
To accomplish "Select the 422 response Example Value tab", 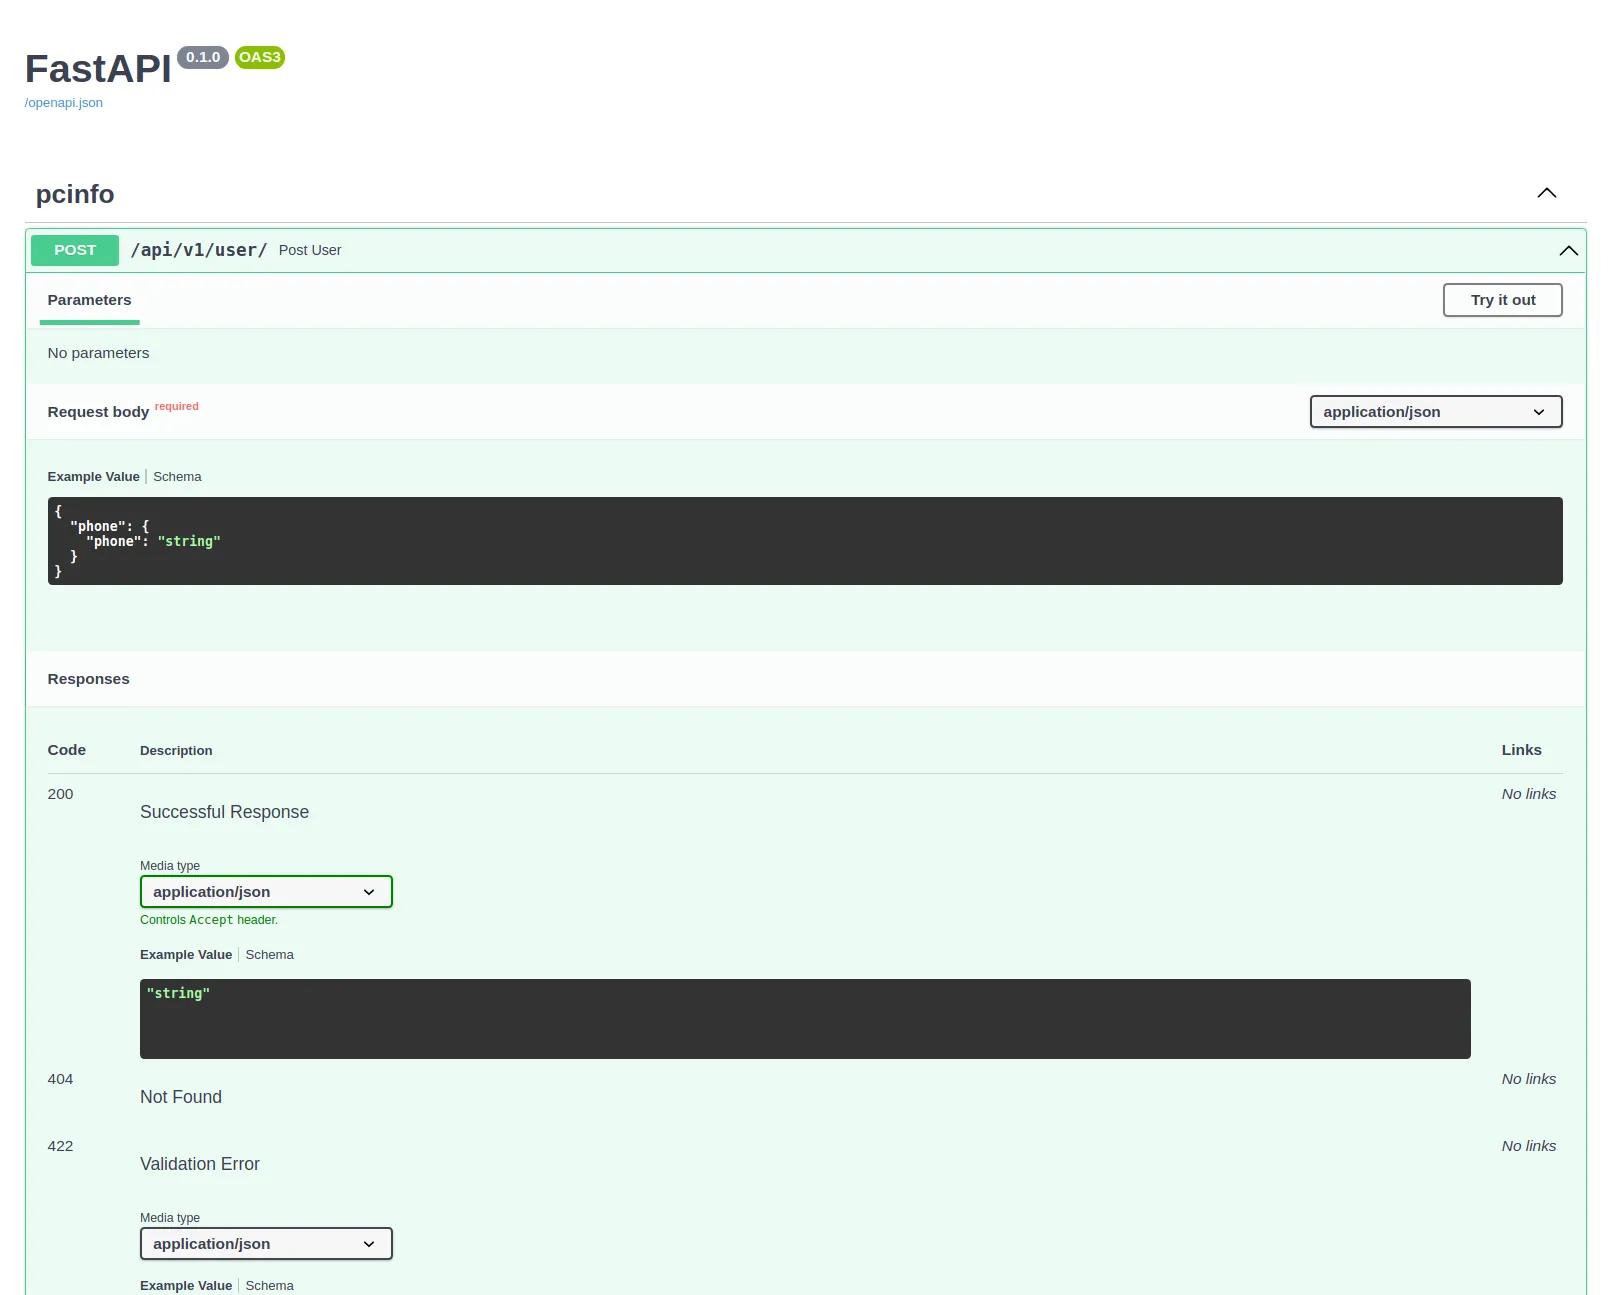I will pos(186,1286).
